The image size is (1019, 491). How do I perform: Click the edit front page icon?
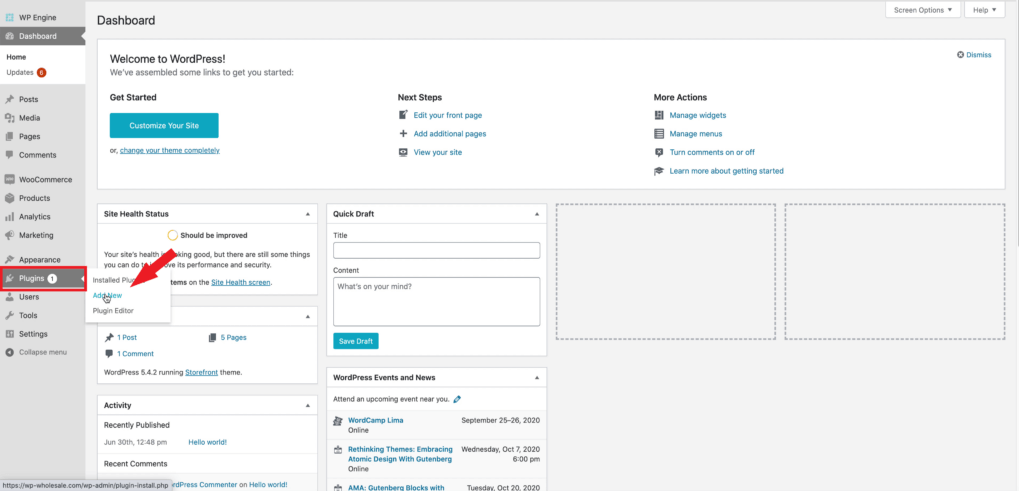[403, 115]
